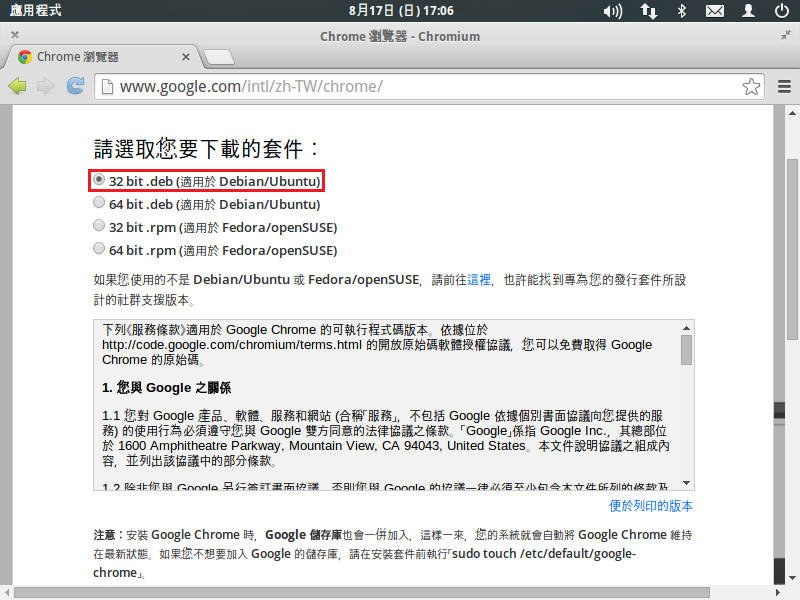Image resolution: width=800 pixels, height=600 pixels.
Task: Click heading 請選取您要下載的套件
Action: (207, 148)
